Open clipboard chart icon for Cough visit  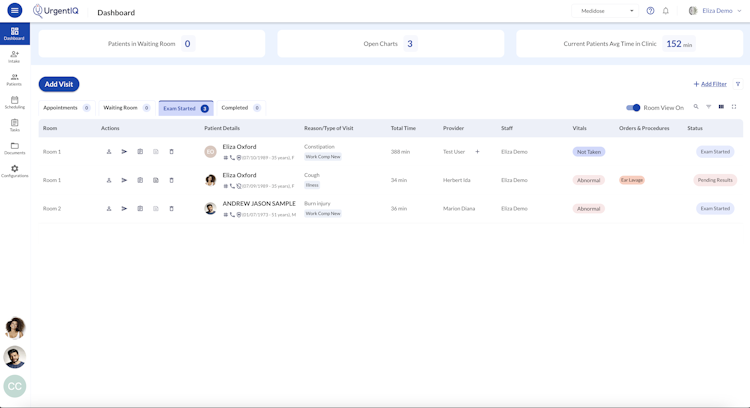coord(140,180)
